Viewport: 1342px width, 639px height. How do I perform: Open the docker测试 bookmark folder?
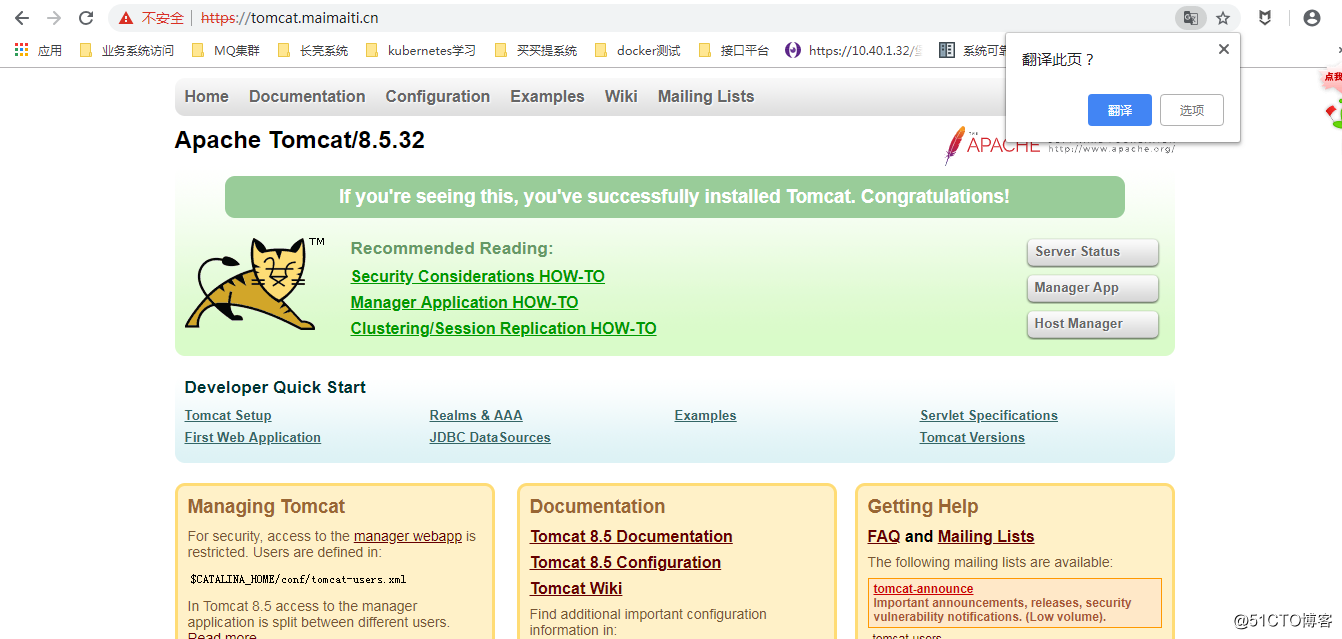click(x=637, y=50)
